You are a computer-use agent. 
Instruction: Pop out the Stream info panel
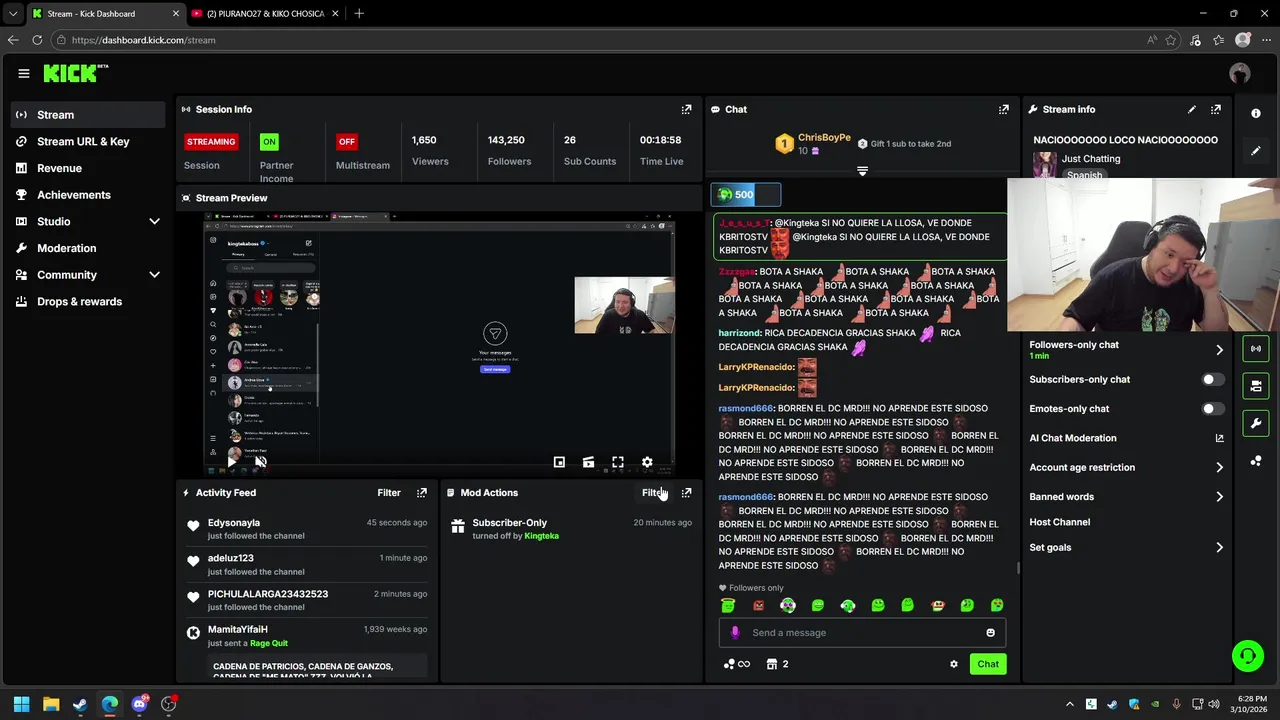tap(1216, 109)
